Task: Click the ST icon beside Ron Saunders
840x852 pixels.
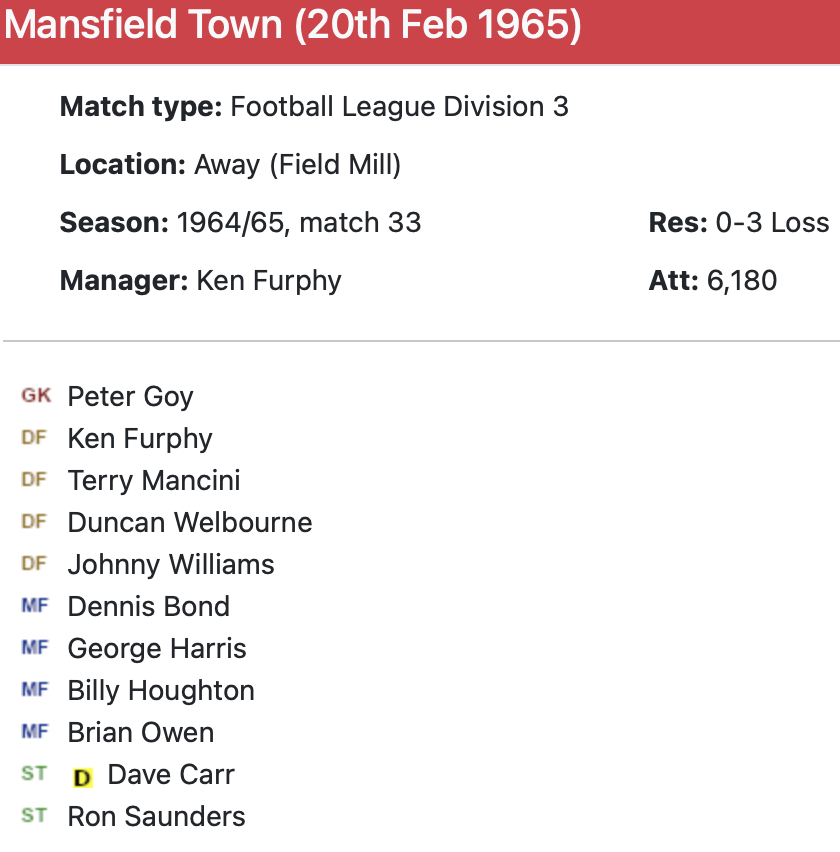Action: pyautogui.click(x=34, y=816)
